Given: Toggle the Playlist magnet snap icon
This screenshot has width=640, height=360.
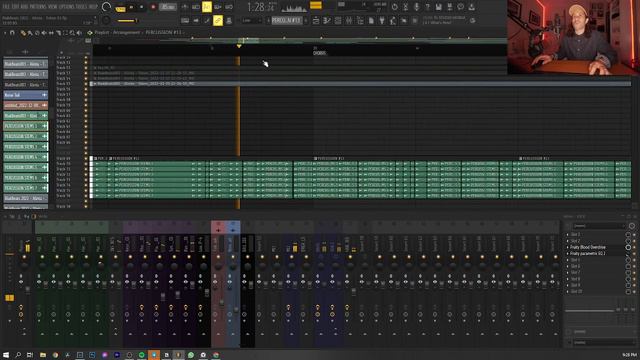Looking at the screenshot, I should tap(12, 32).
